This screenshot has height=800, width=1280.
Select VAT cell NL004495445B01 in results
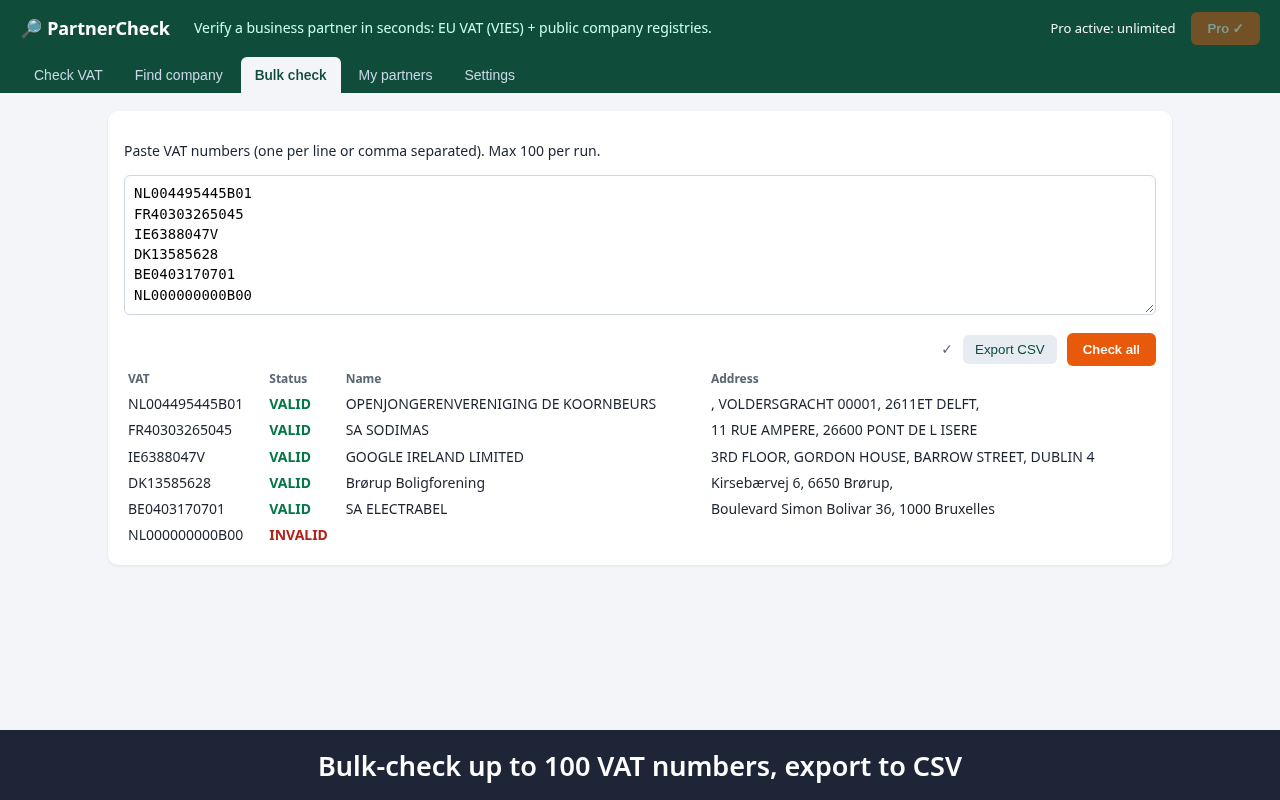point(185,404)
